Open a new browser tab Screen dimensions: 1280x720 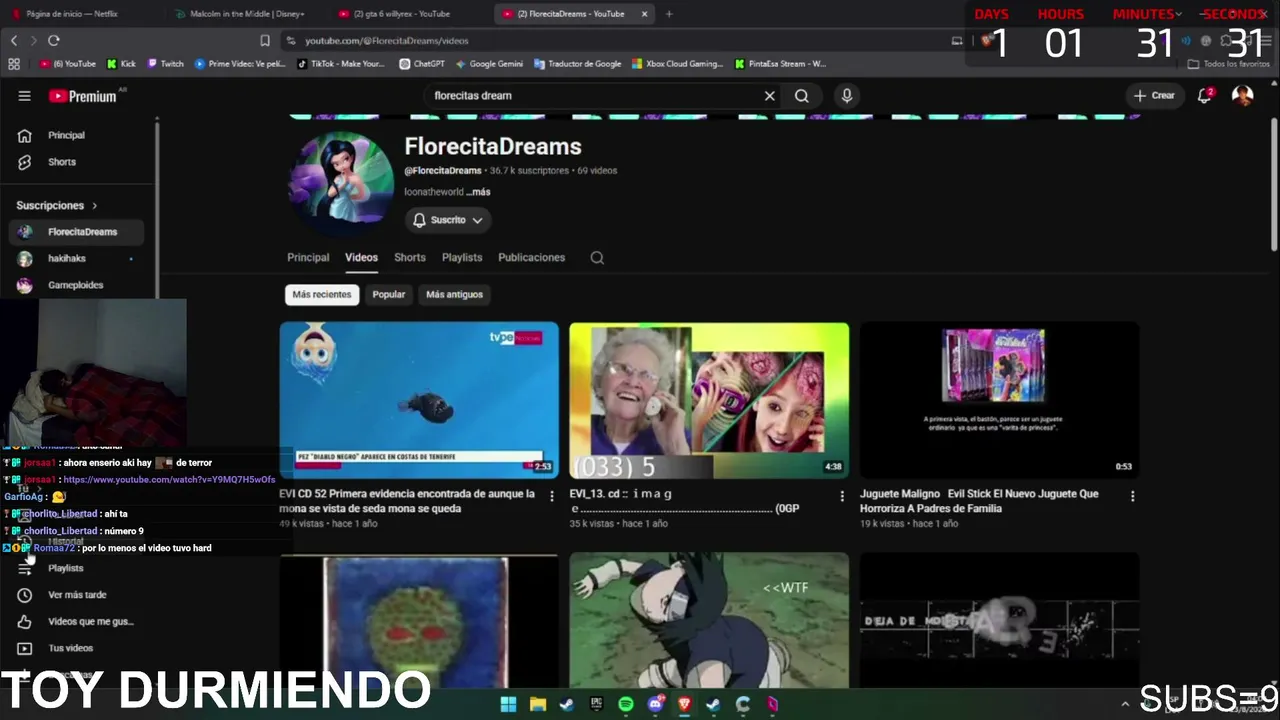coord(669,14)
